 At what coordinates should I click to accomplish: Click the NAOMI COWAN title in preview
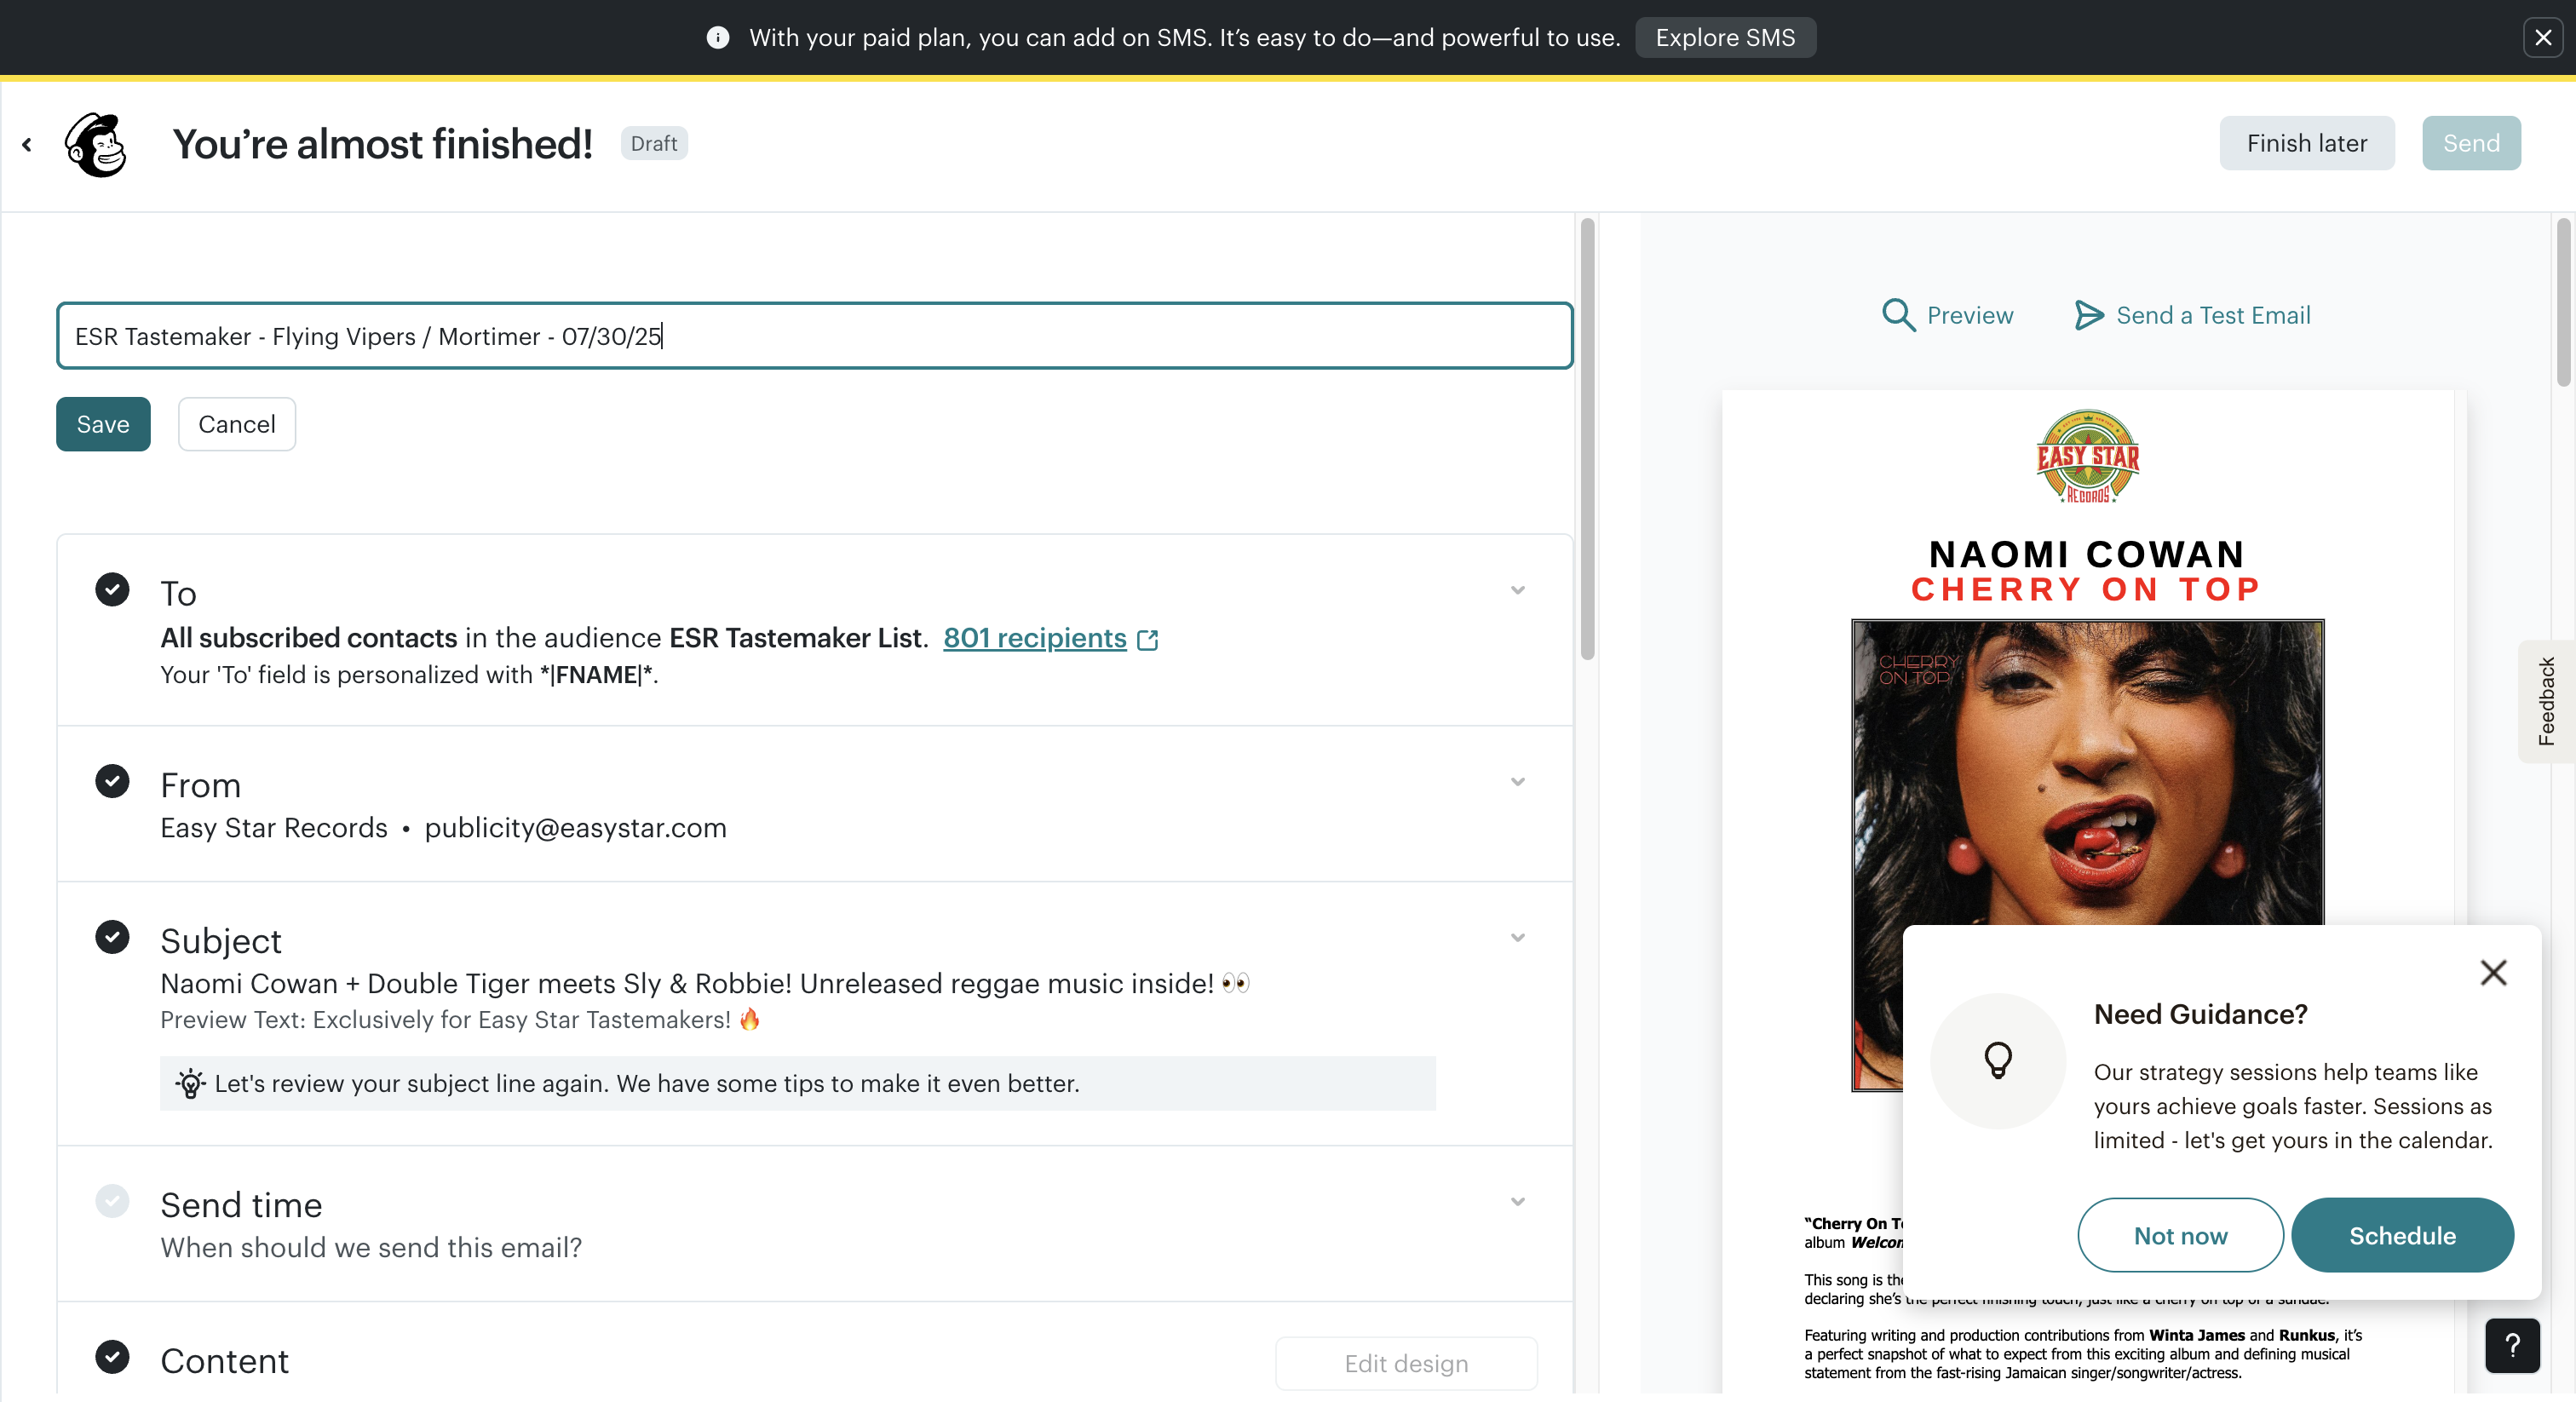[x=2087, y=553]
